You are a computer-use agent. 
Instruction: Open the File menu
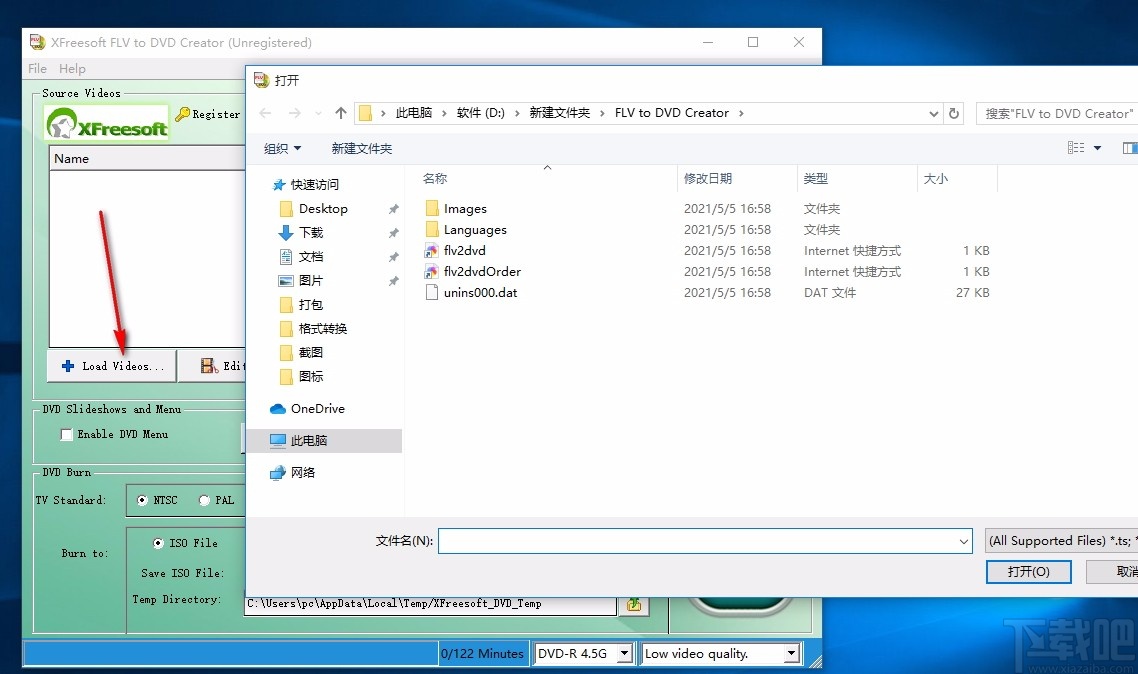pyautogui.click(x=36, y=68)
